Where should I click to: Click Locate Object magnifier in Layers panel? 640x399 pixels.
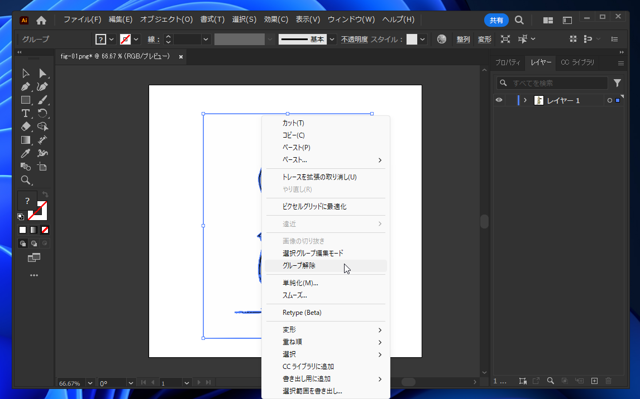coord(551,381)
